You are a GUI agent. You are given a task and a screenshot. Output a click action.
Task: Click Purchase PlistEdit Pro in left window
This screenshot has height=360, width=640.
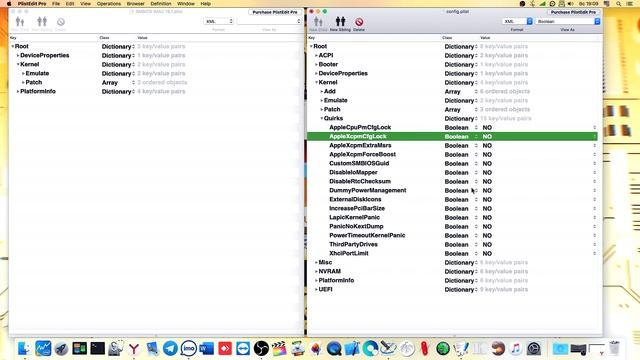click(275, 12)
